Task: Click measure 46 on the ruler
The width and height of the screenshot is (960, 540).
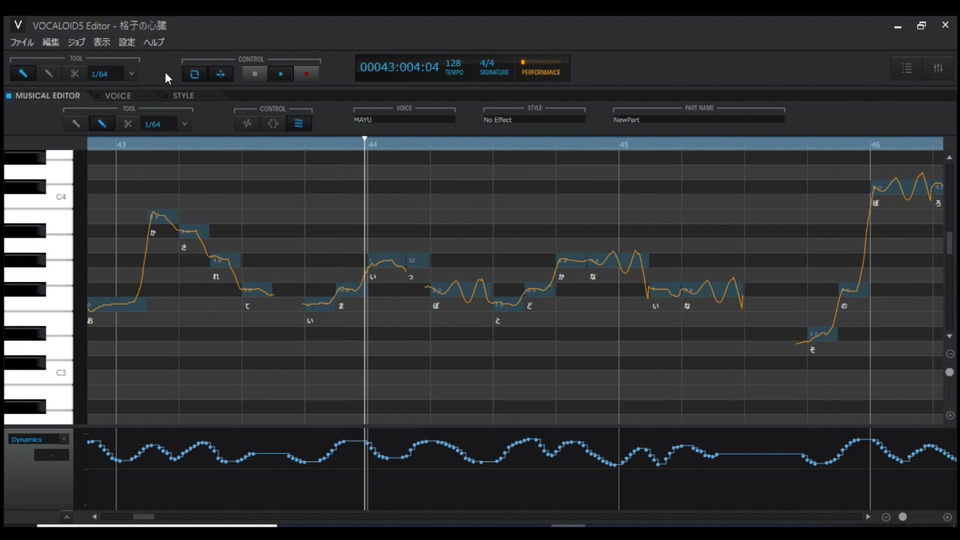Action: (876, 144)
